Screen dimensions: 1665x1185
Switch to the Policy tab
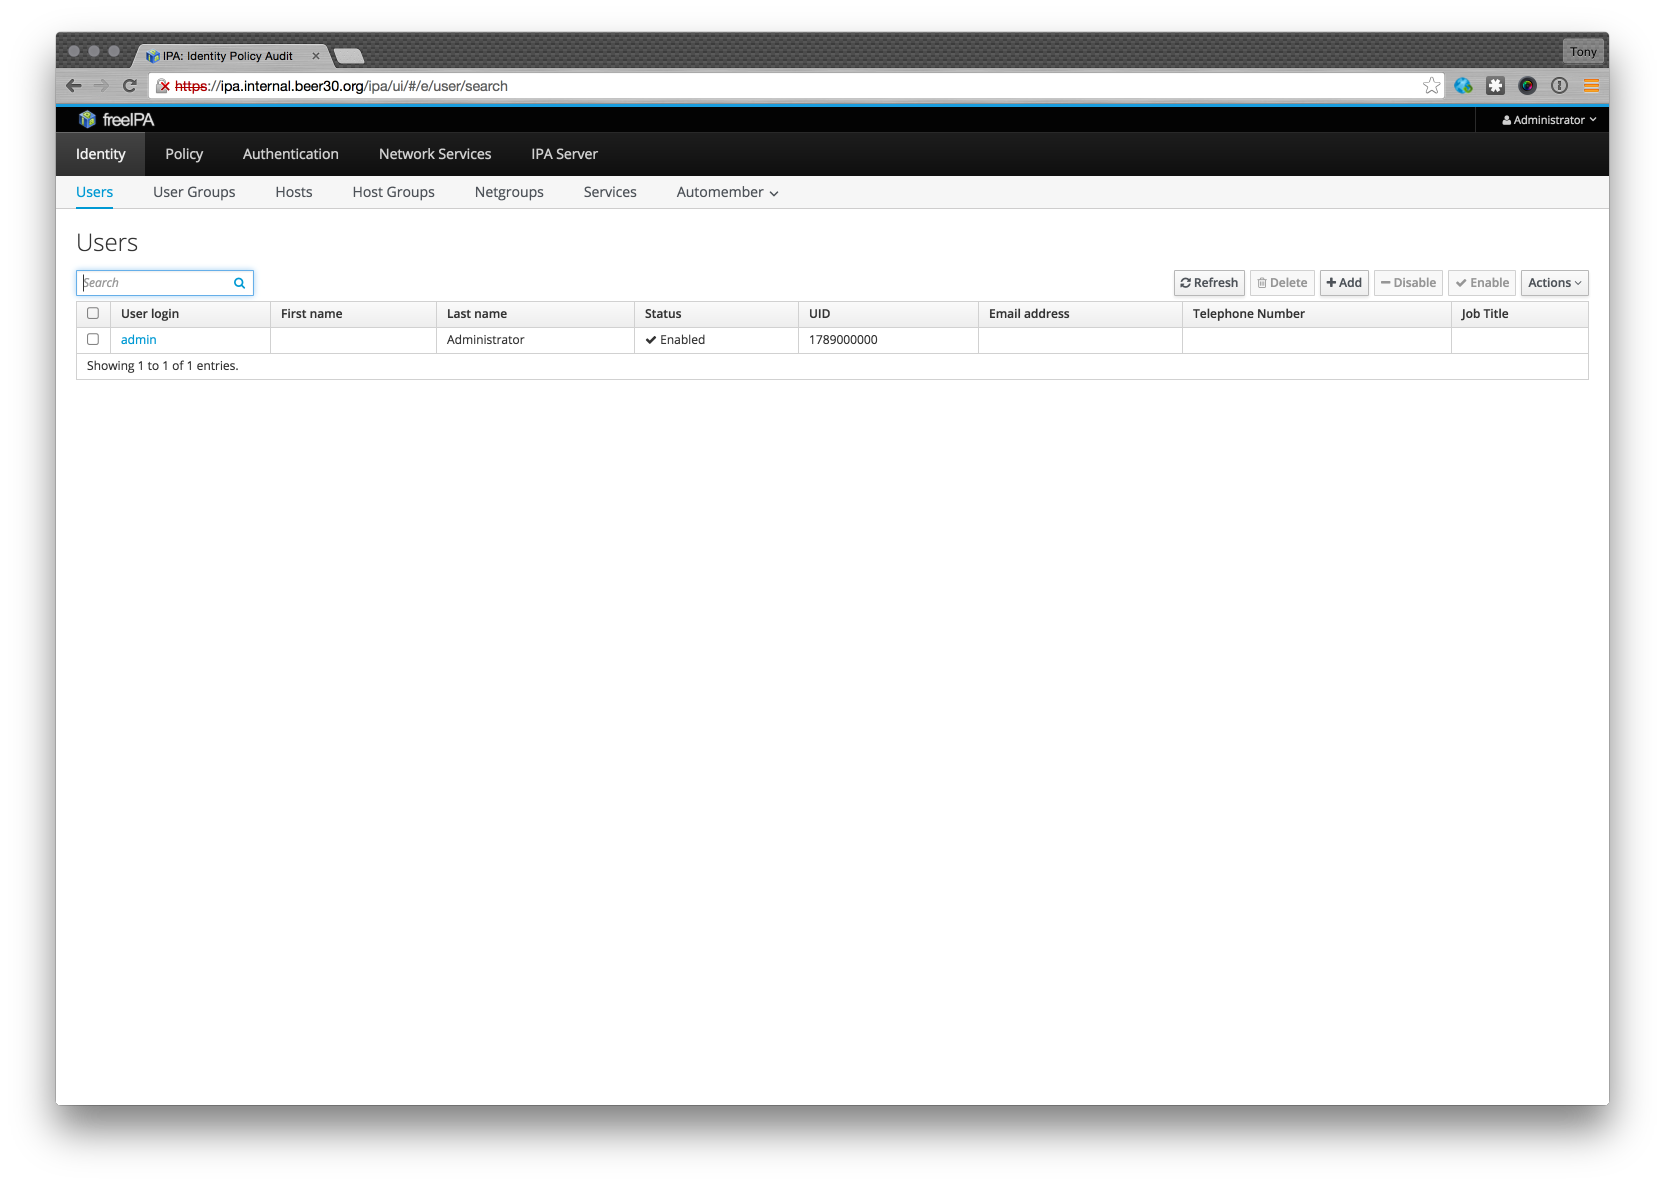click(184, 154)
